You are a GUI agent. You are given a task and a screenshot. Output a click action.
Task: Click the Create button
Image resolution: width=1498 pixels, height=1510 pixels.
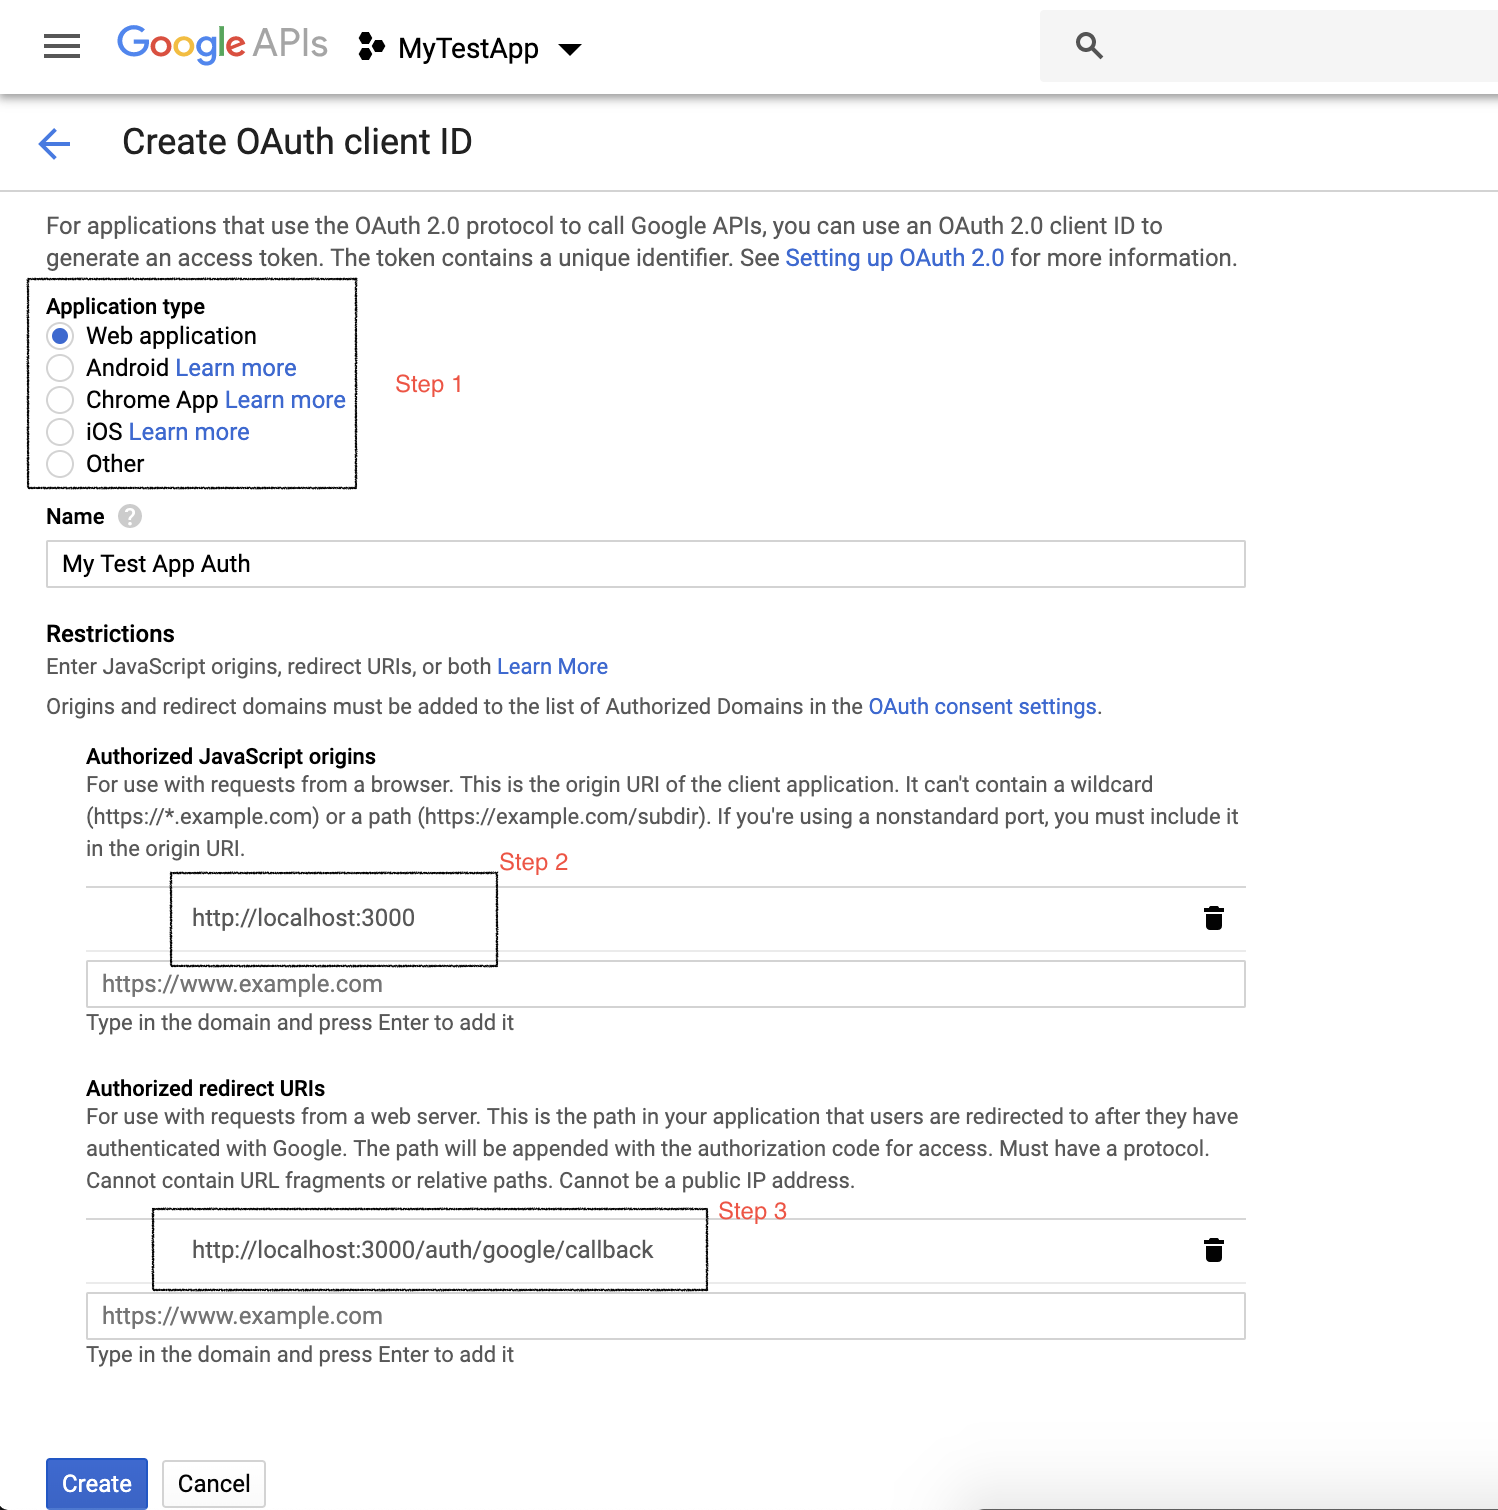tap(97, 1483)
